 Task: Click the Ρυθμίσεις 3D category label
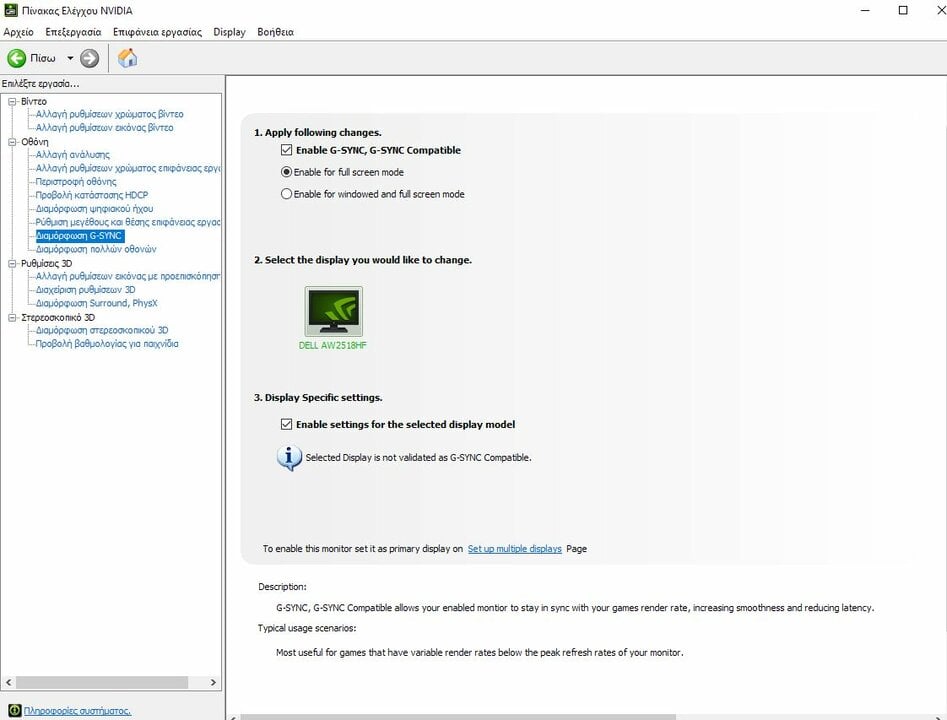point(47,263)
